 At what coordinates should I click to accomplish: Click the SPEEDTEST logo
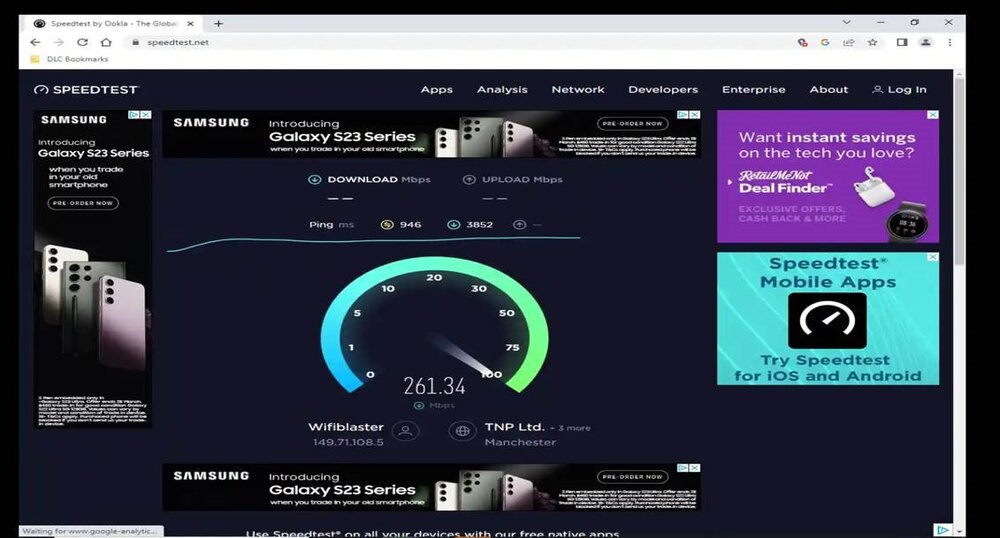coord(86,90)
